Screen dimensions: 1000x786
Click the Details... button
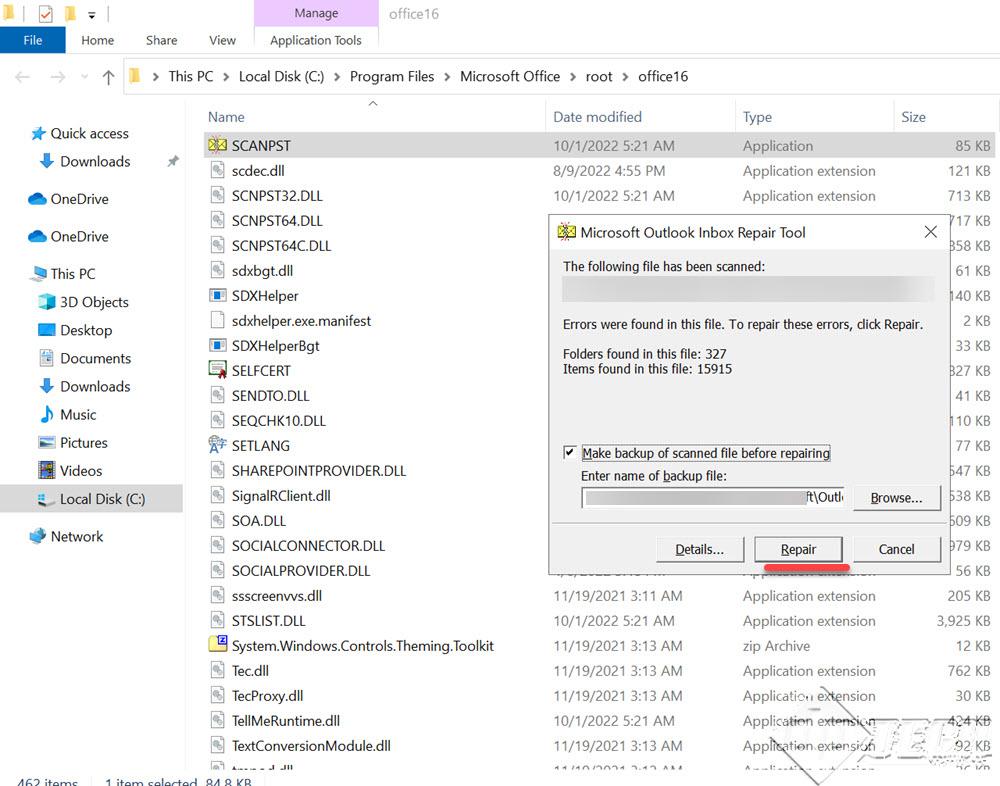[700, 549]
